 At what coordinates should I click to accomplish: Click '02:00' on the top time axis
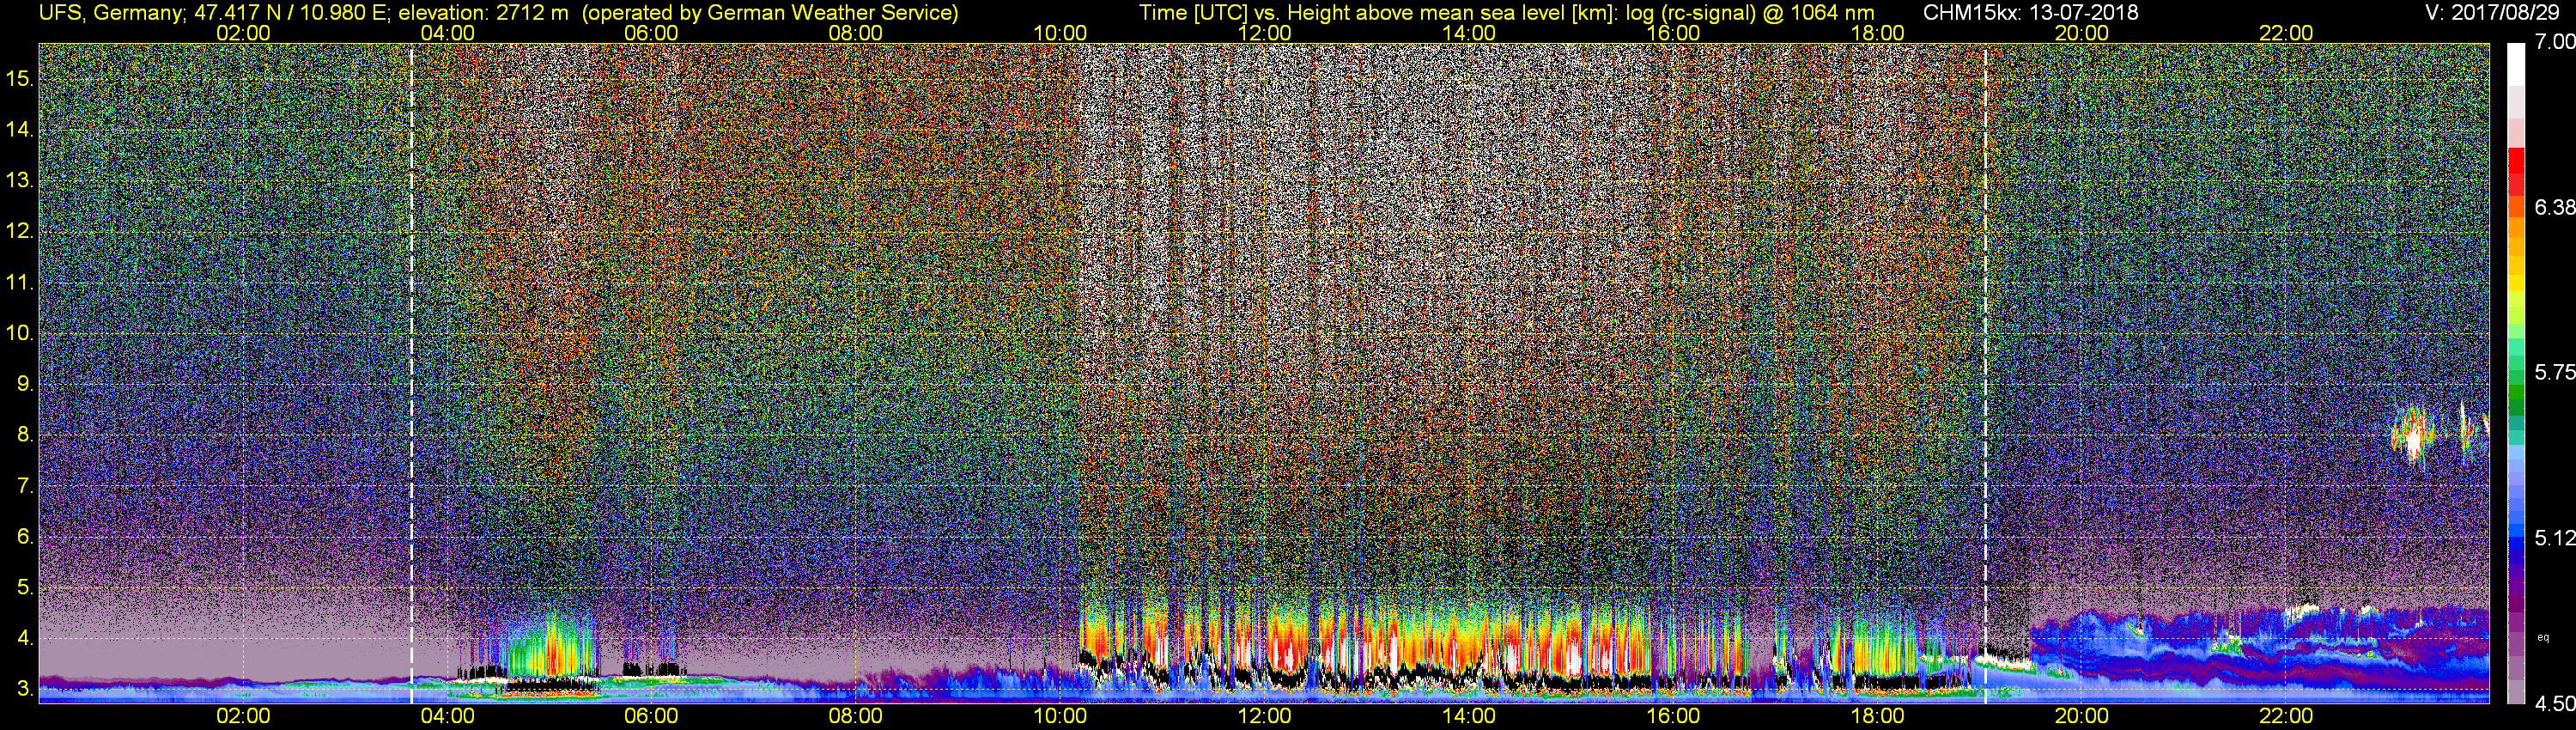coord(243,33)
